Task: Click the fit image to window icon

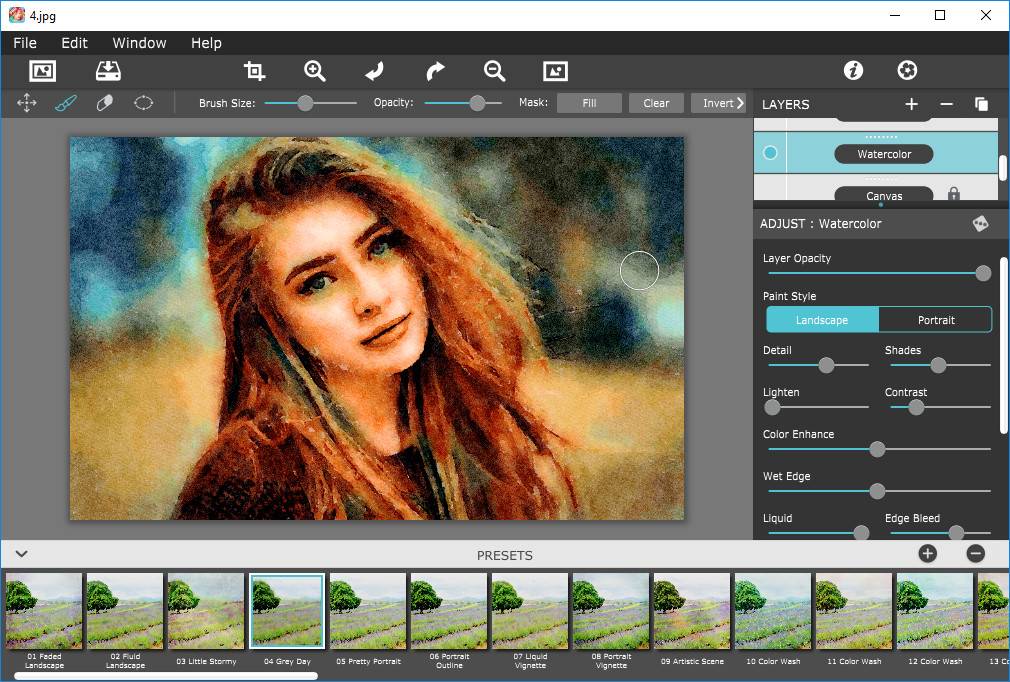Action: (555, 71)
